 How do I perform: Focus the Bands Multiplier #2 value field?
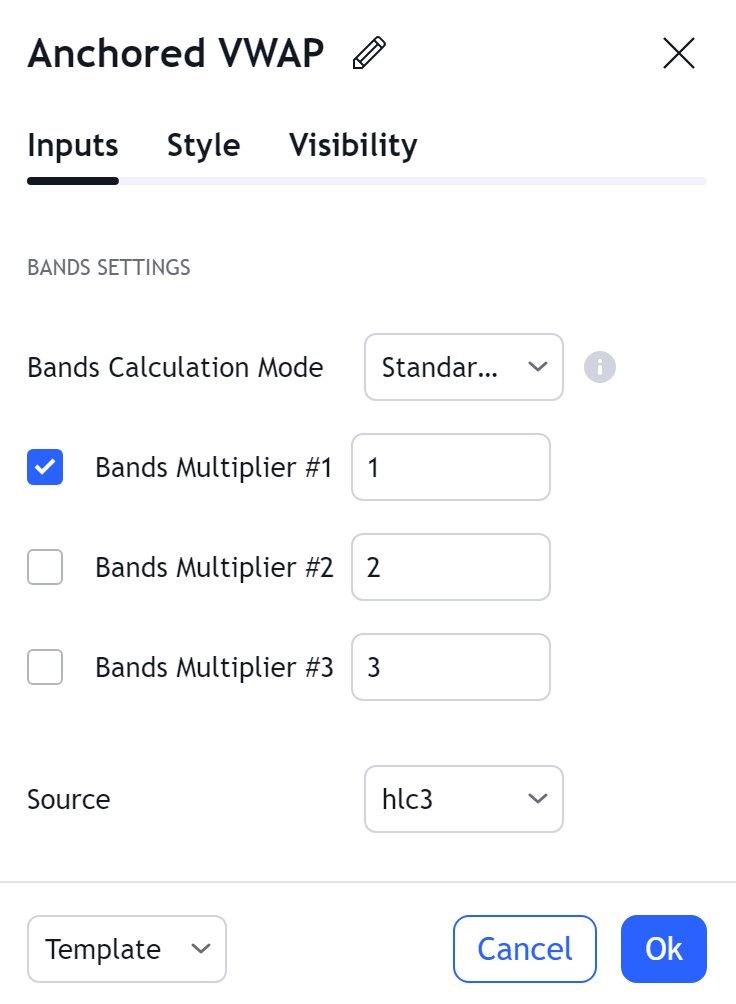(x=451, y=567)
